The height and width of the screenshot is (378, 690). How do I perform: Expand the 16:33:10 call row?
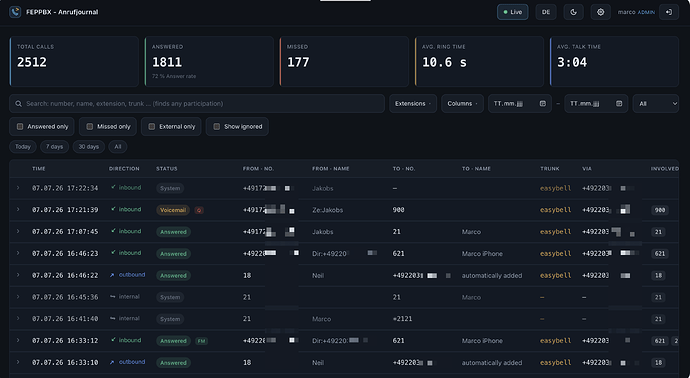point(18,362)
